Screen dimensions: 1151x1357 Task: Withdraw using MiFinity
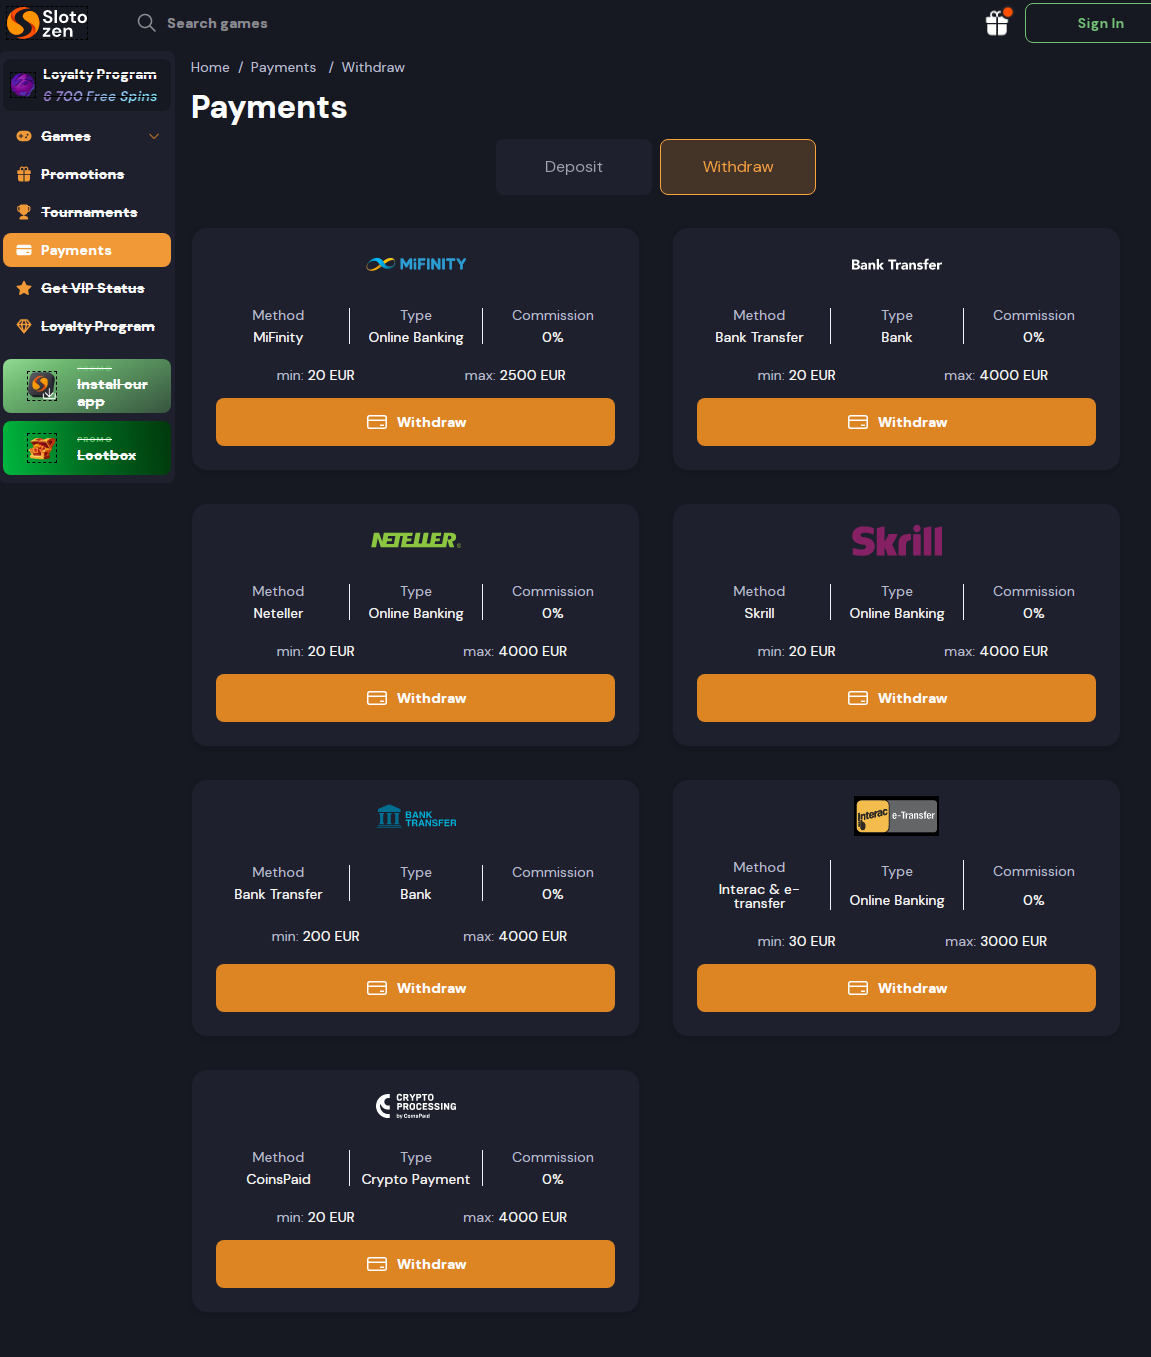(x=415, y=422)
